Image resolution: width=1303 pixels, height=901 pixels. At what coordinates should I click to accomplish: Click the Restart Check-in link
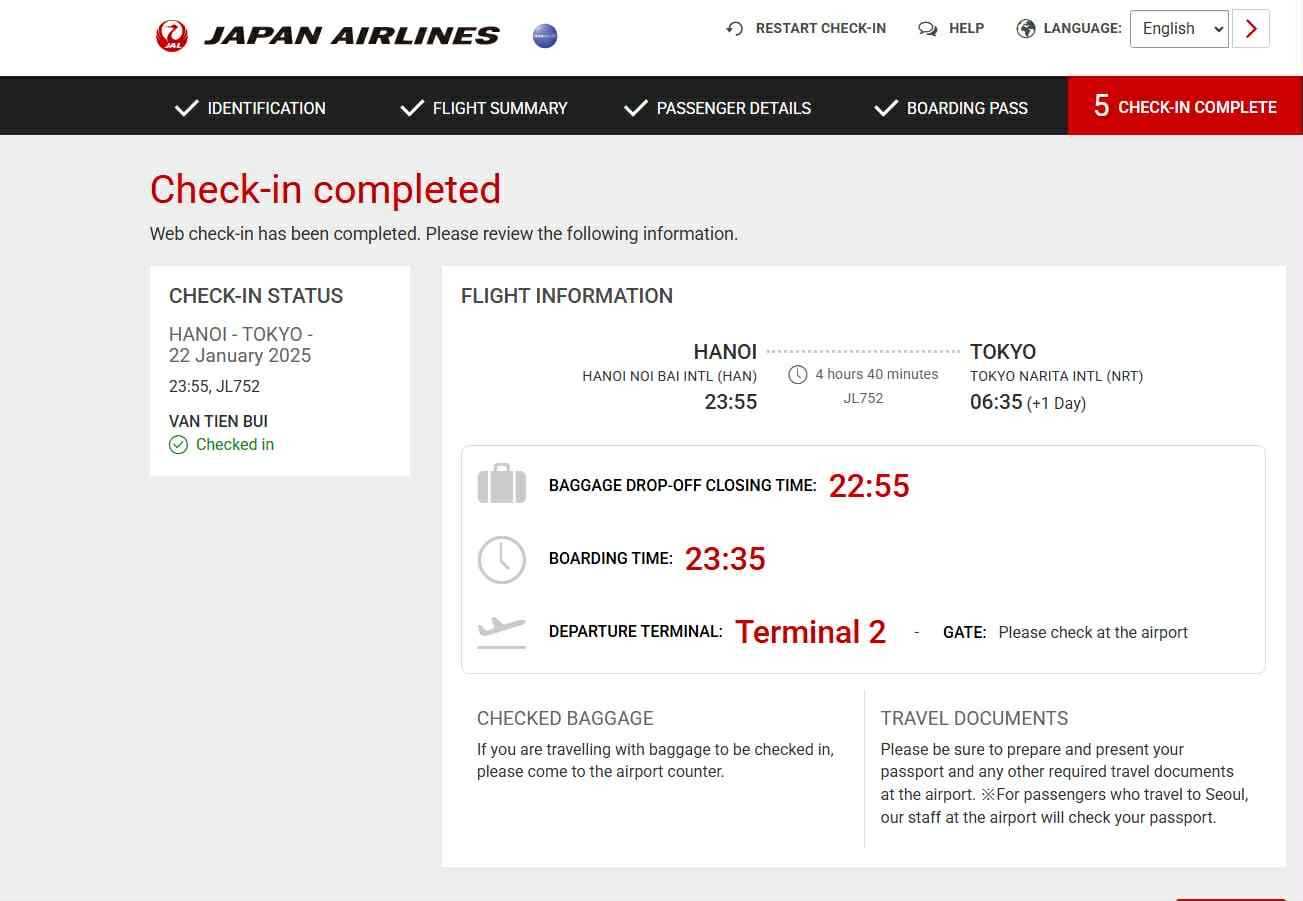coord(820,29)
